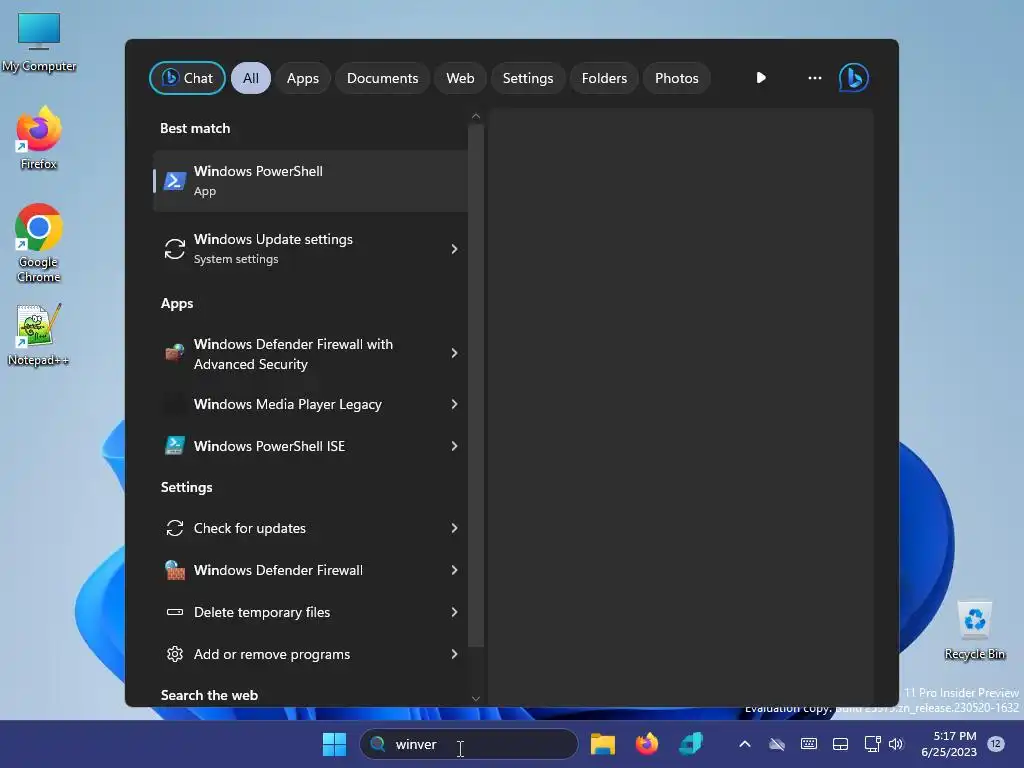The image size is (1024, 768).
Task: Click results scrollbar down arrow
Action: click(x=476, y=698)
